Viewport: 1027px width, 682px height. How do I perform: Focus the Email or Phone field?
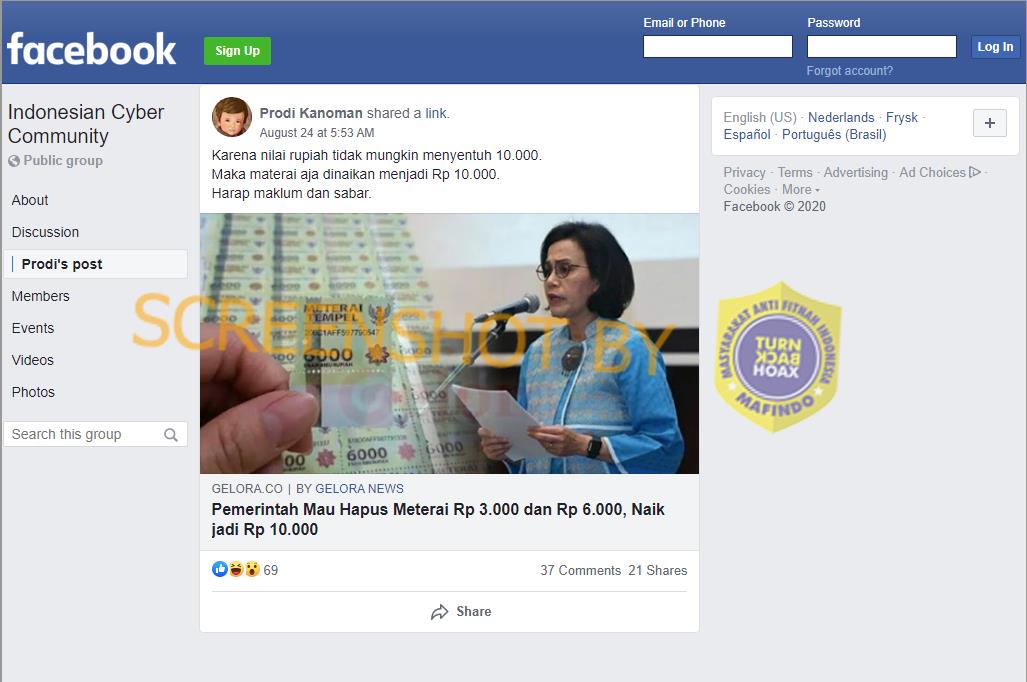(x=718, y=47)
